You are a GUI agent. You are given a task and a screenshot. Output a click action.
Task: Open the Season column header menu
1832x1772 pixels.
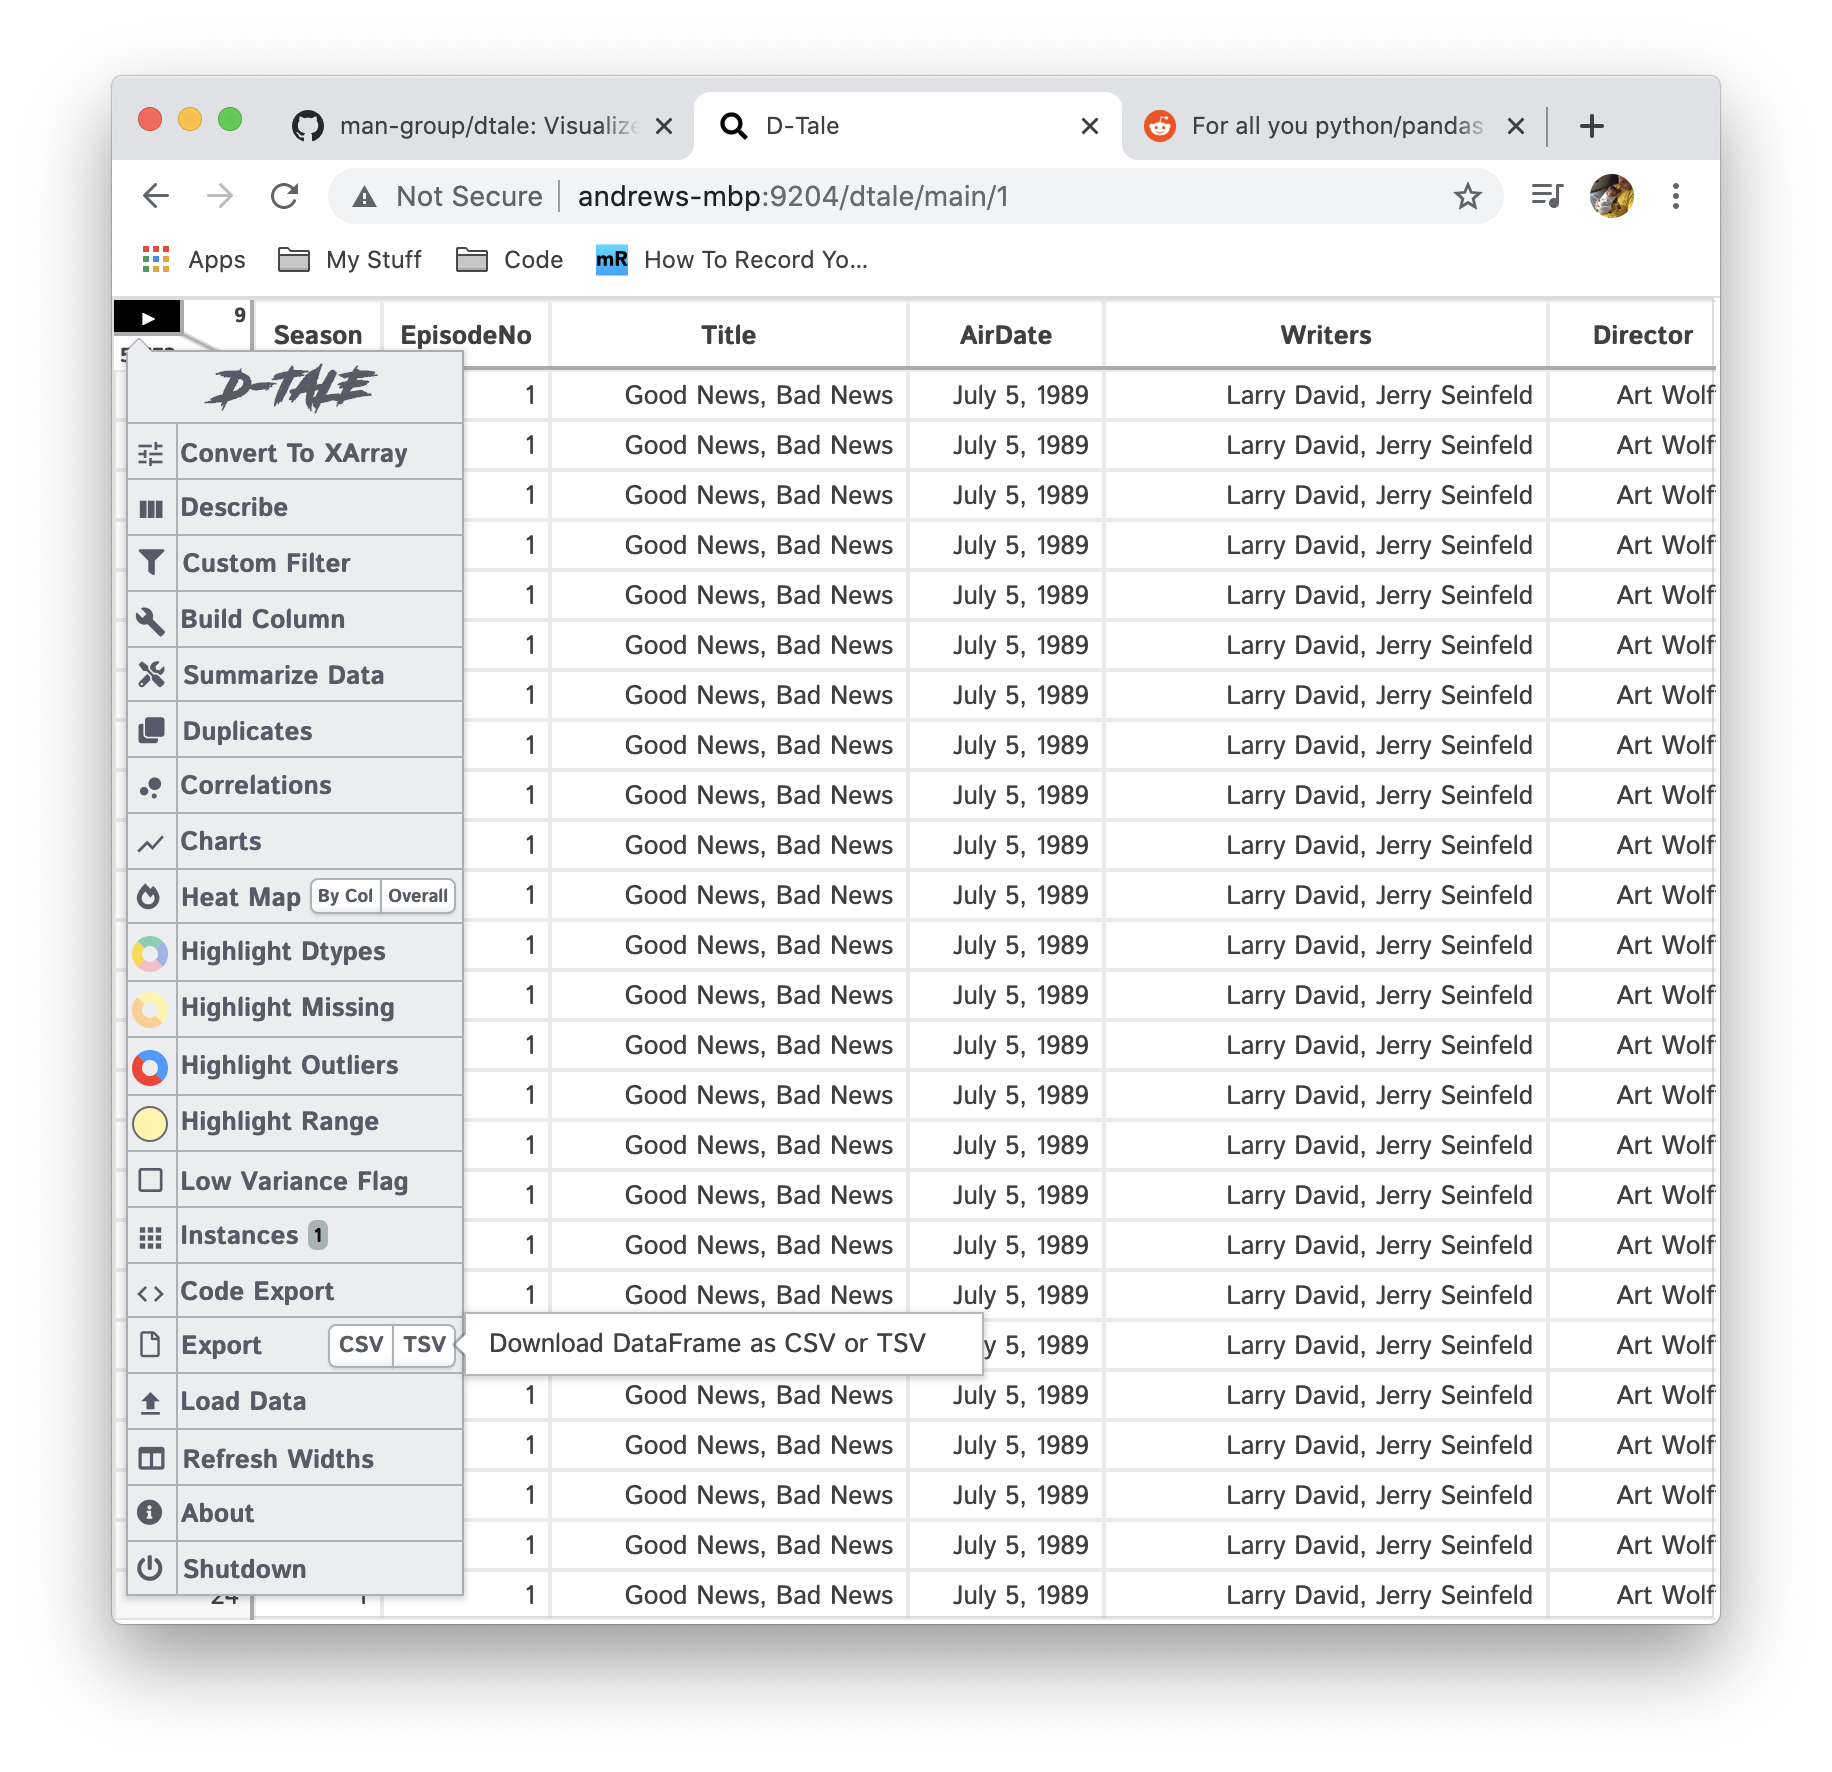tap(318, 335)
